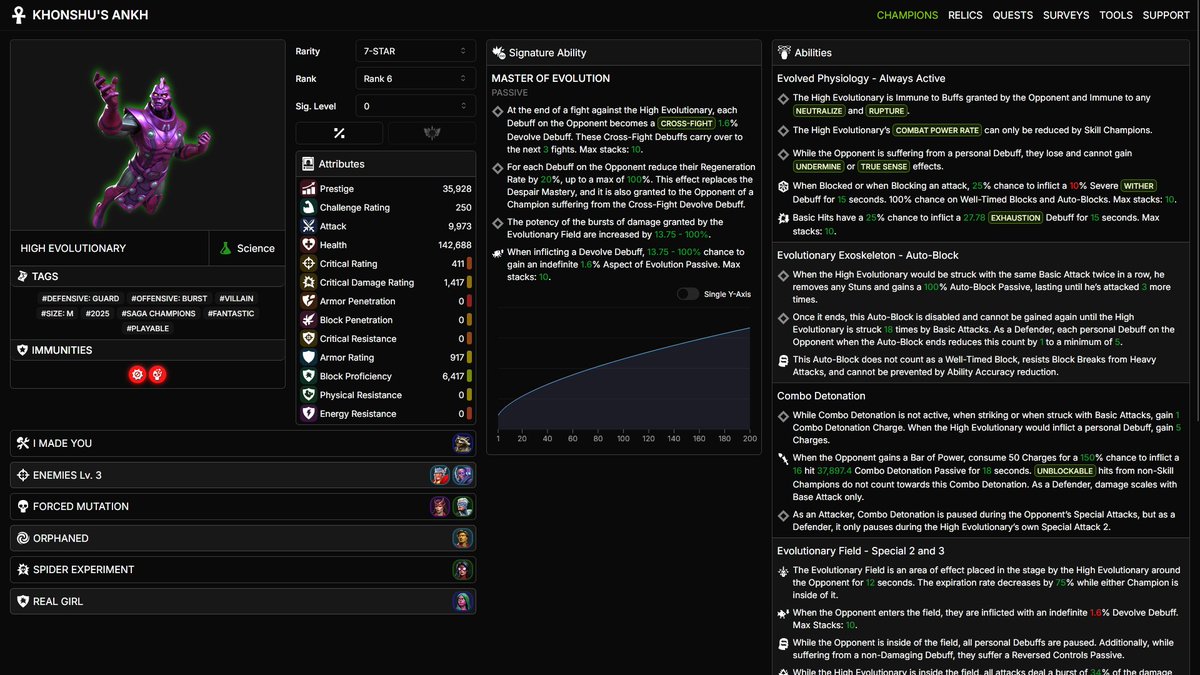Click the Critical Rating attribute icon
Viewport: 1200px width, 675px height.
309,263
